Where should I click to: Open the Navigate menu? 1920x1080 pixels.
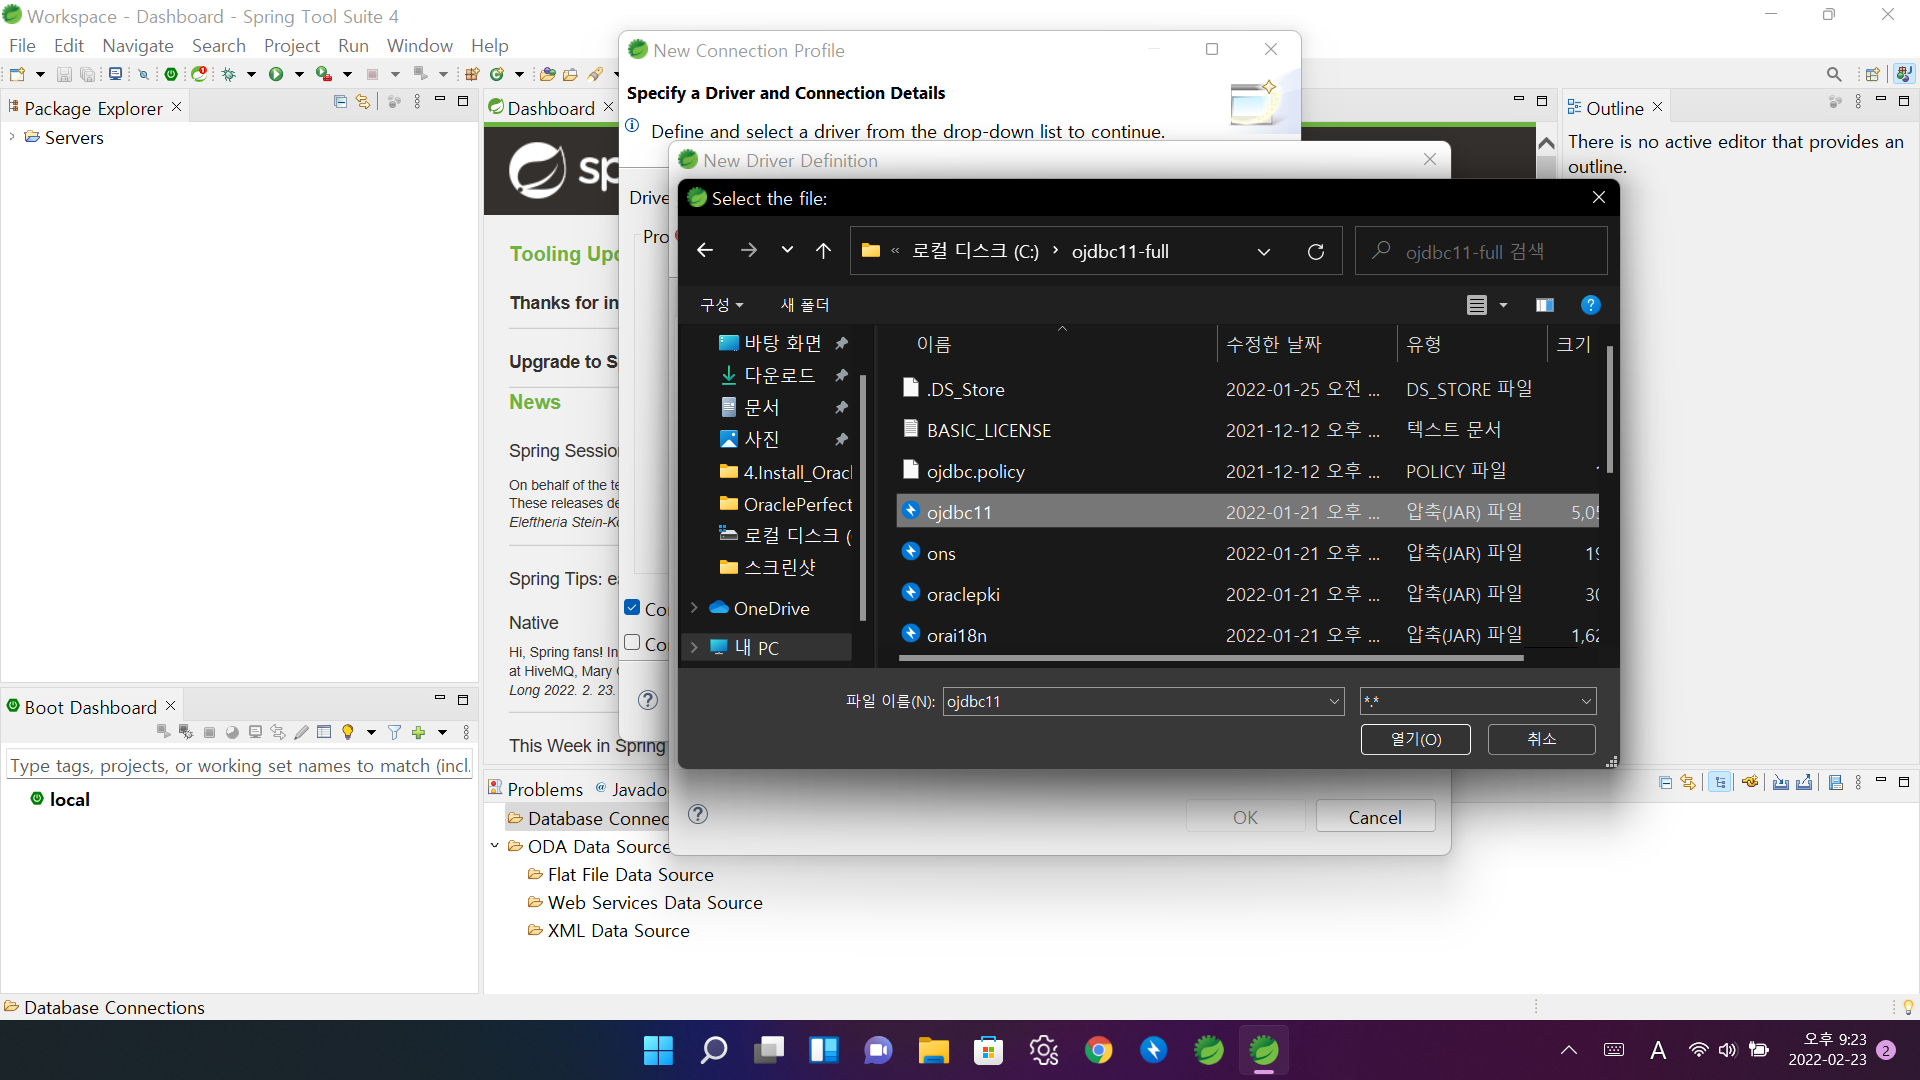[x=137, y=45]
